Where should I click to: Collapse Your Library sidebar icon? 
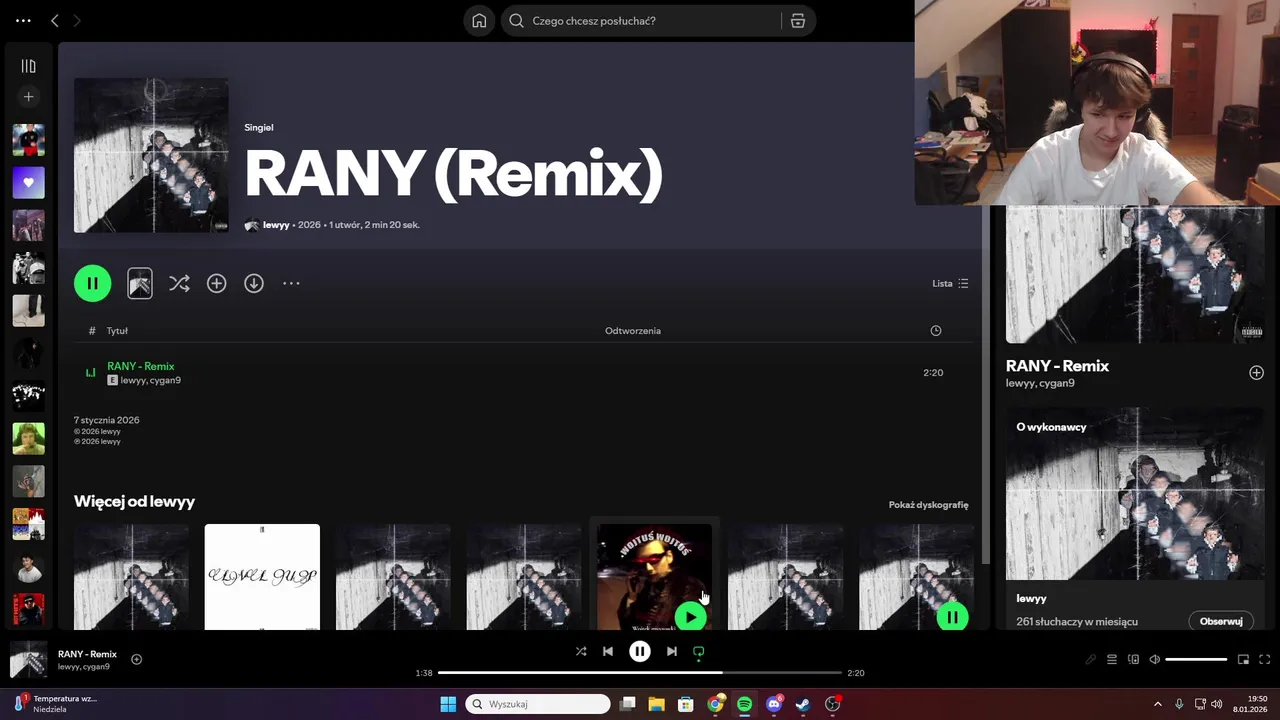click(28, 66)
